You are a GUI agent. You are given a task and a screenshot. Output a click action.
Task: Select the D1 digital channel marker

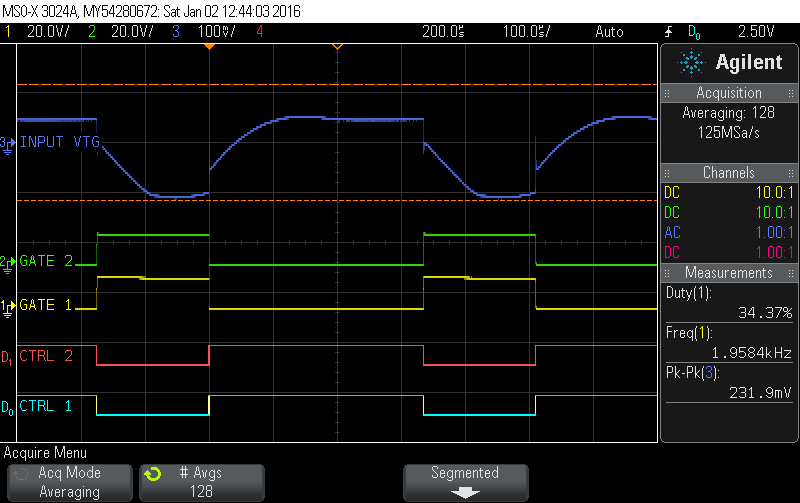(7, 357)
